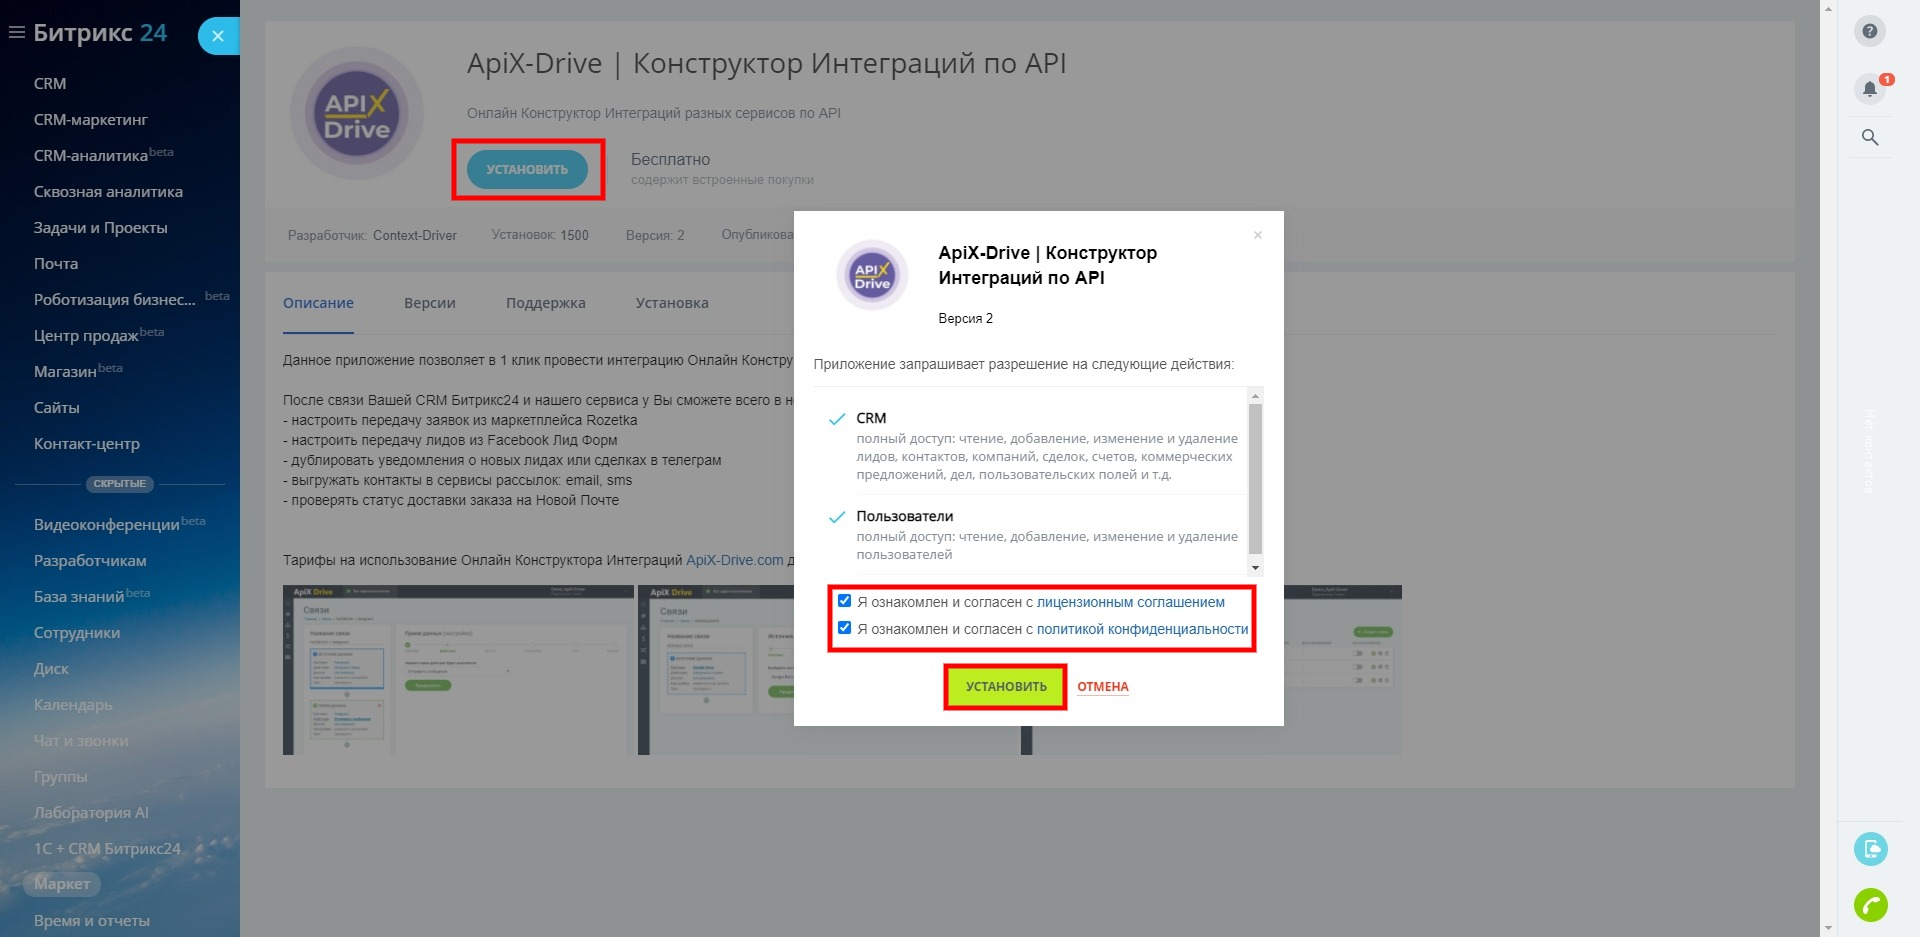Click the permissions list scrollbar thumb
The image size is (1920, 937).
1255,478
